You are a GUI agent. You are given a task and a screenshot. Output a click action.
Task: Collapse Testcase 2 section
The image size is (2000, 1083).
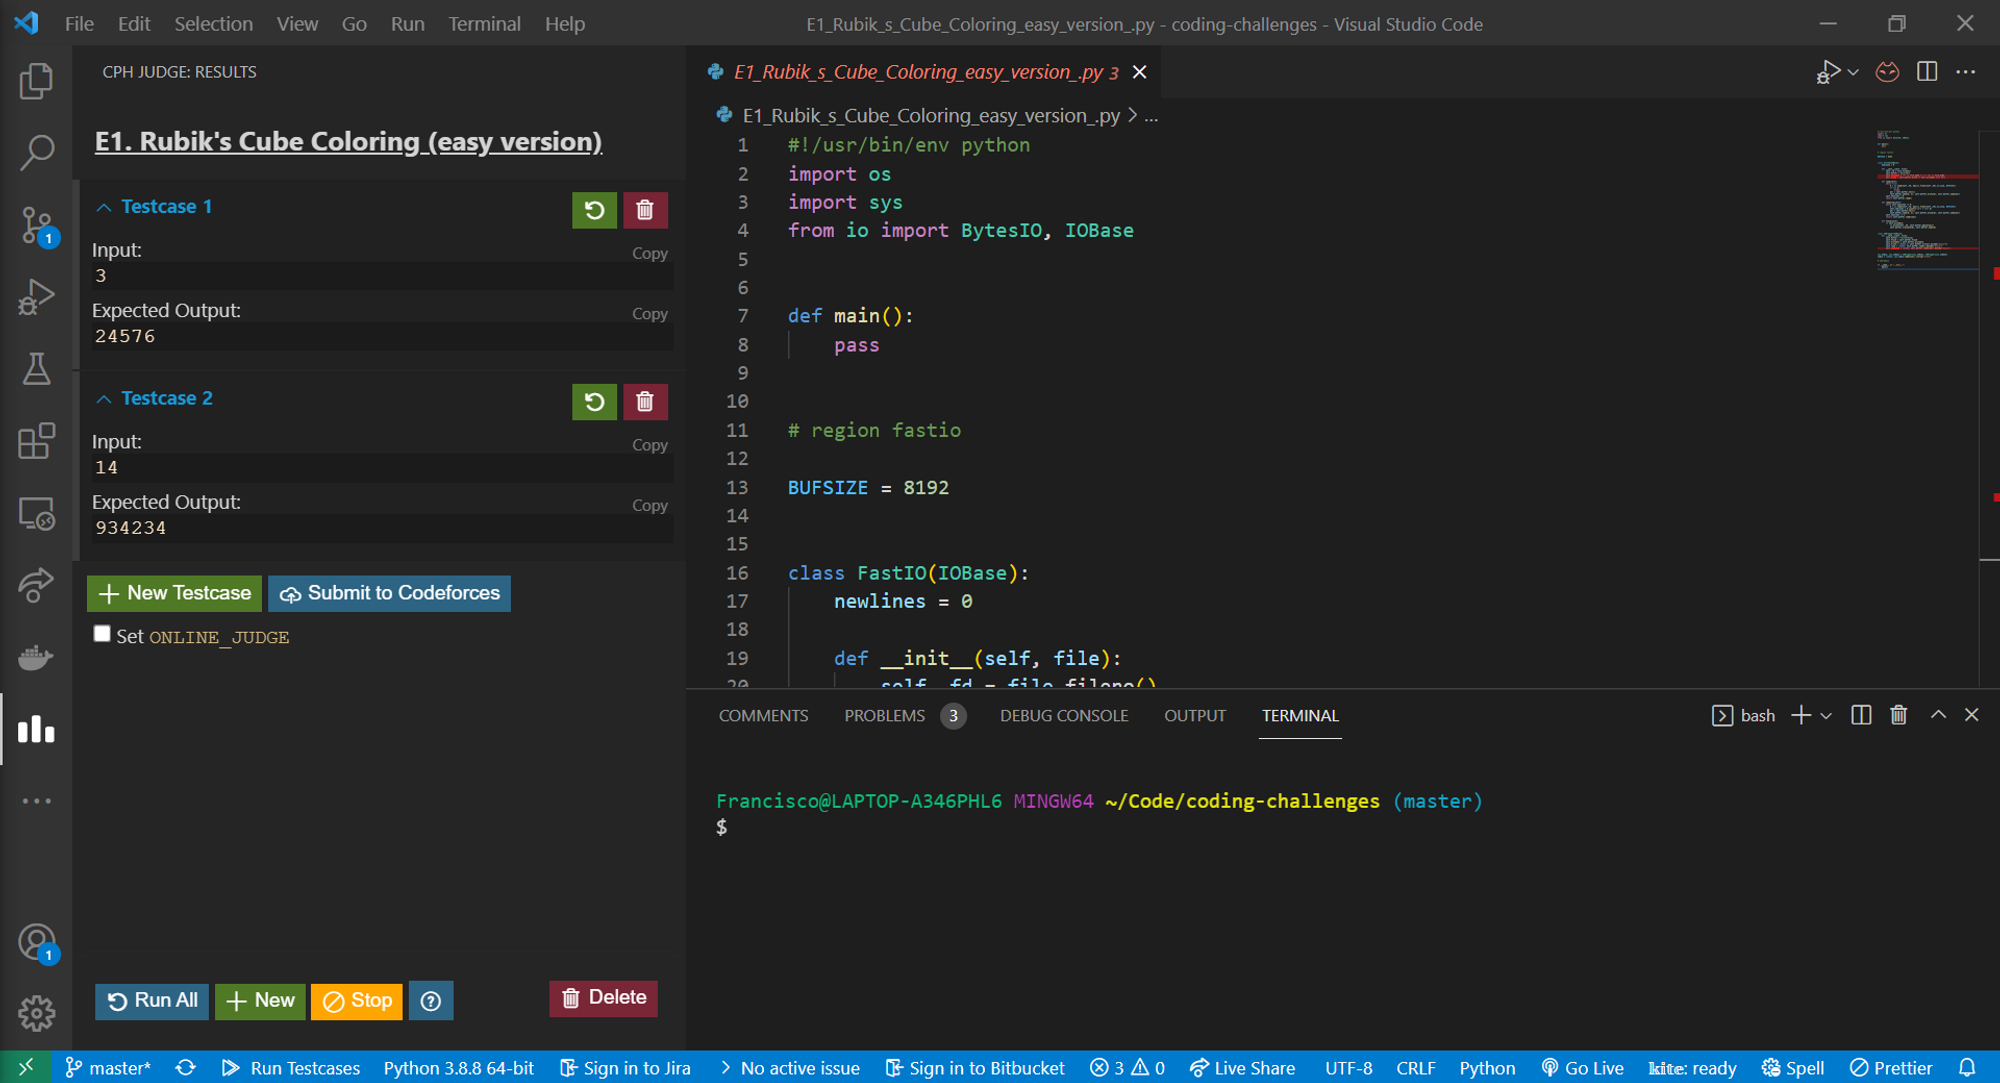tap(104, 399)
